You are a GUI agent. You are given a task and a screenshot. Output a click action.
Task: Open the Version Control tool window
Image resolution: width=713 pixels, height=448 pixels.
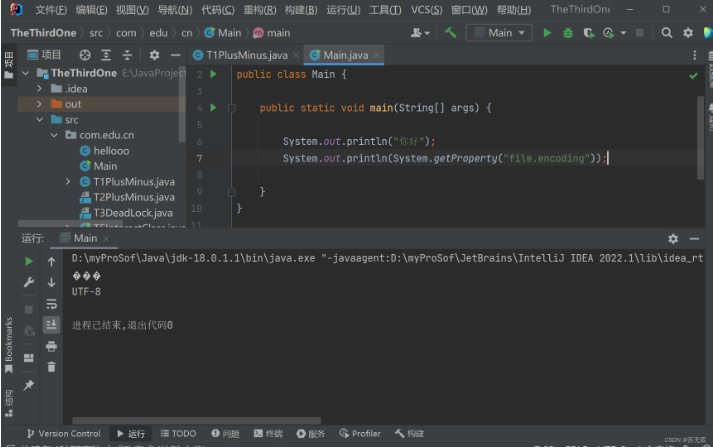click(64, 433)
